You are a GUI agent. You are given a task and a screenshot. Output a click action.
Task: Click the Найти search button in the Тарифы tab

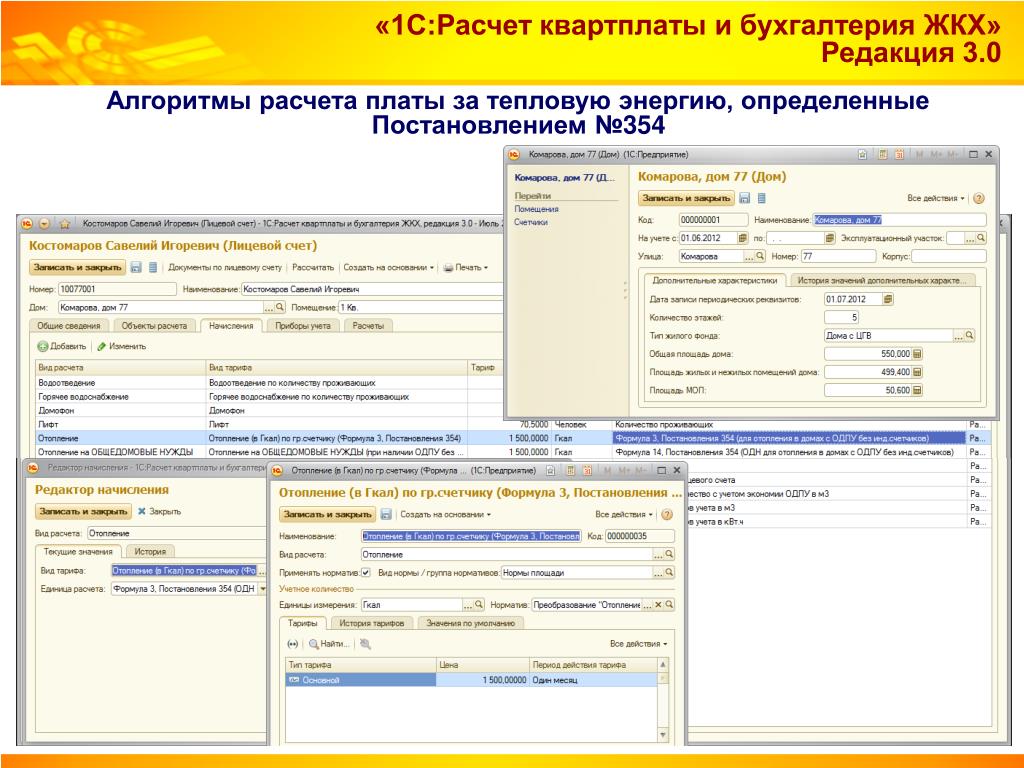click(x=329, y=644)
